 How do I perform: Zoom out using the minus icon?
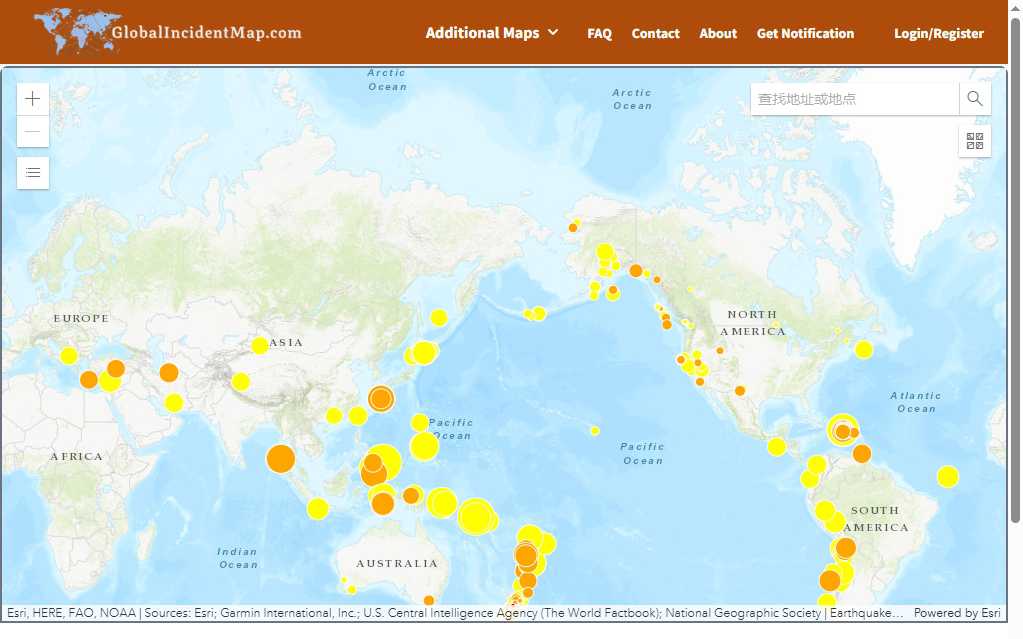click(32, 131)
